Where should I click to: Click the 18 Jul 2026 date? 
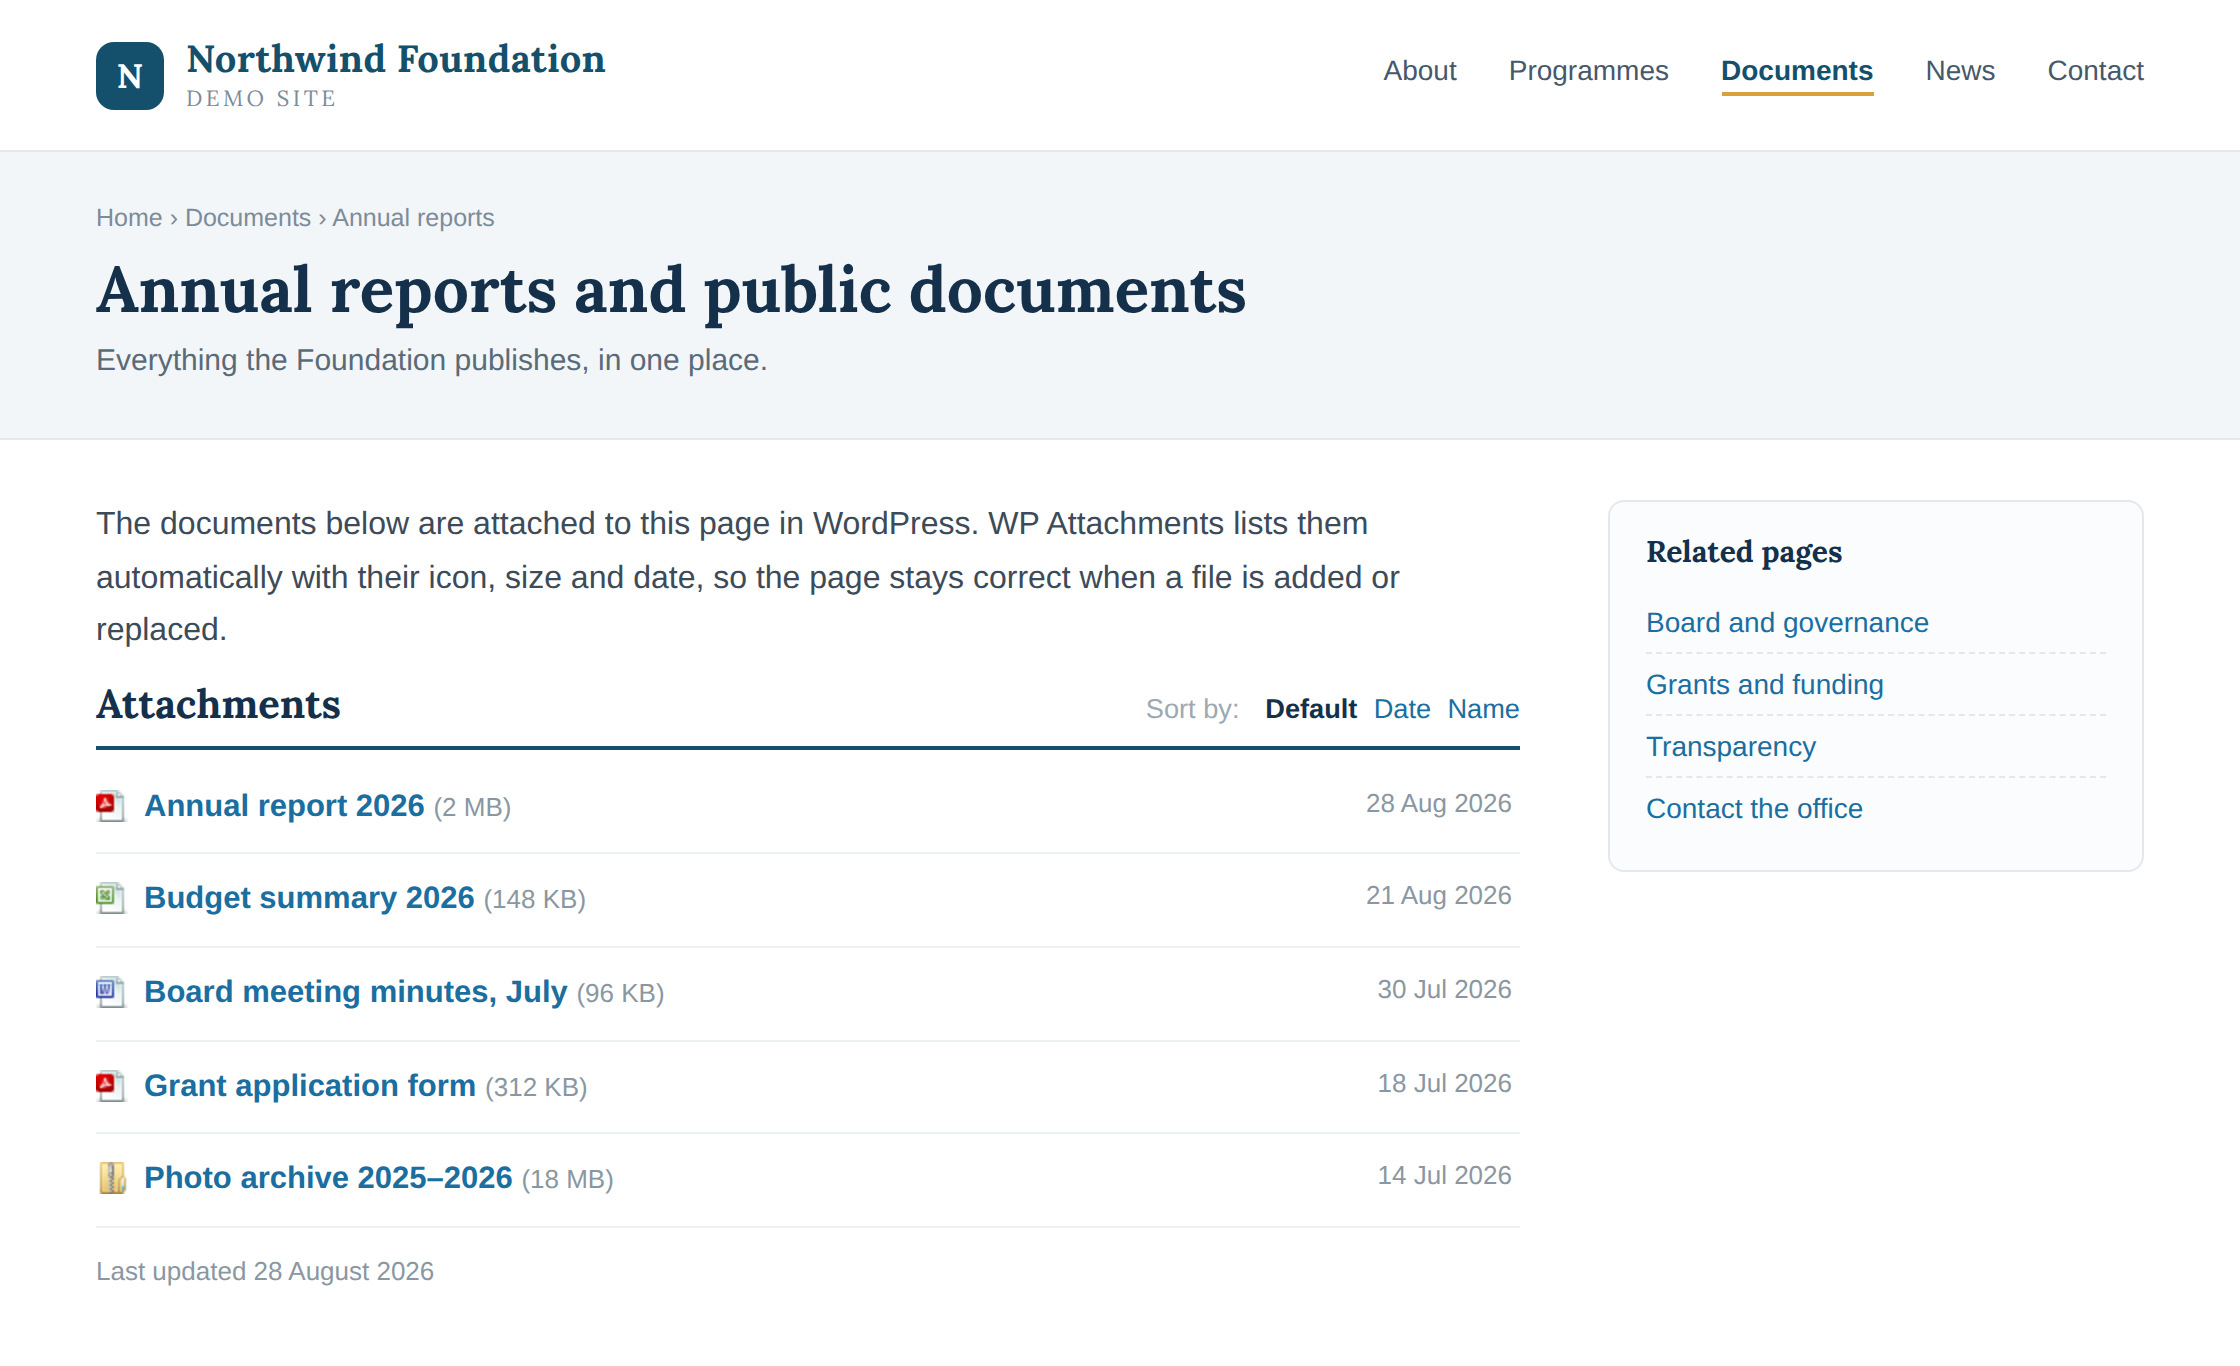click(1444, 1084)
